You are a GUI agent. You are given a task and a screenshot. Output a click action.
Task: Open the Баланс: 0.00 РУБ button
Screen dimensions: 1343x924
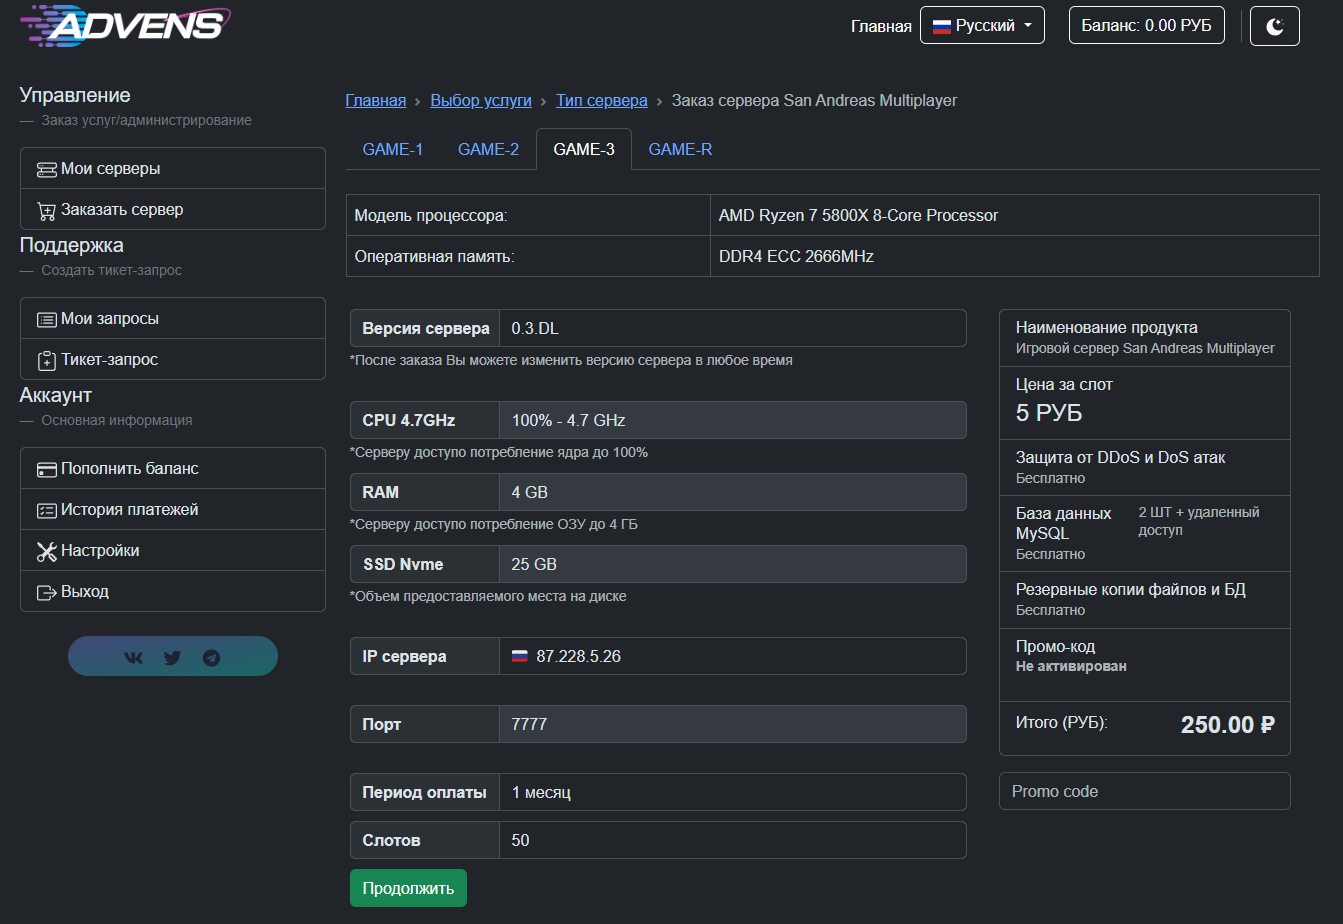(1147, 26)
